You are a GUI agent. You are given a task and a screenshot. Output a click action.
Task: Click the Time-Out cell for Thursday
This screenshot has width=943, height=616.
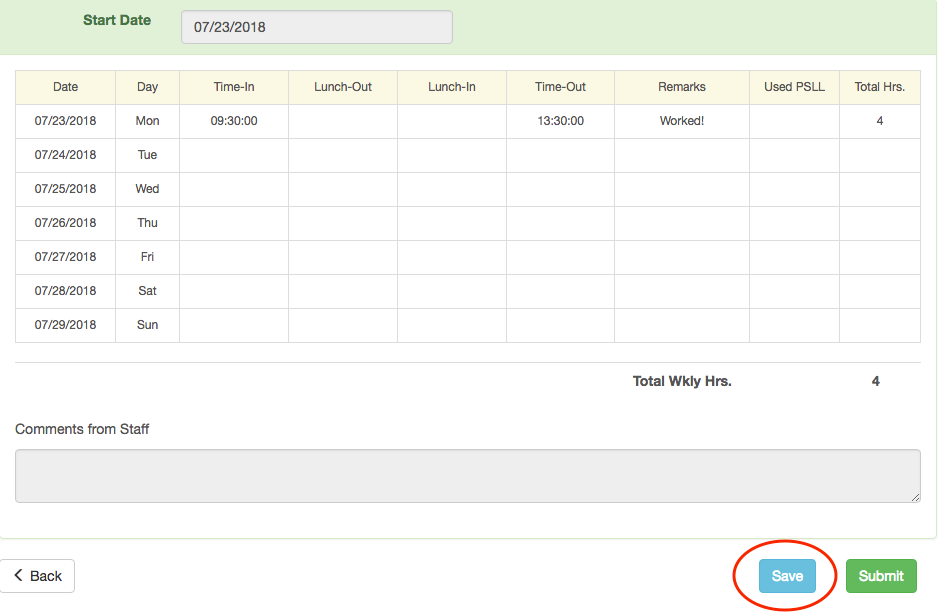(560, 223)
